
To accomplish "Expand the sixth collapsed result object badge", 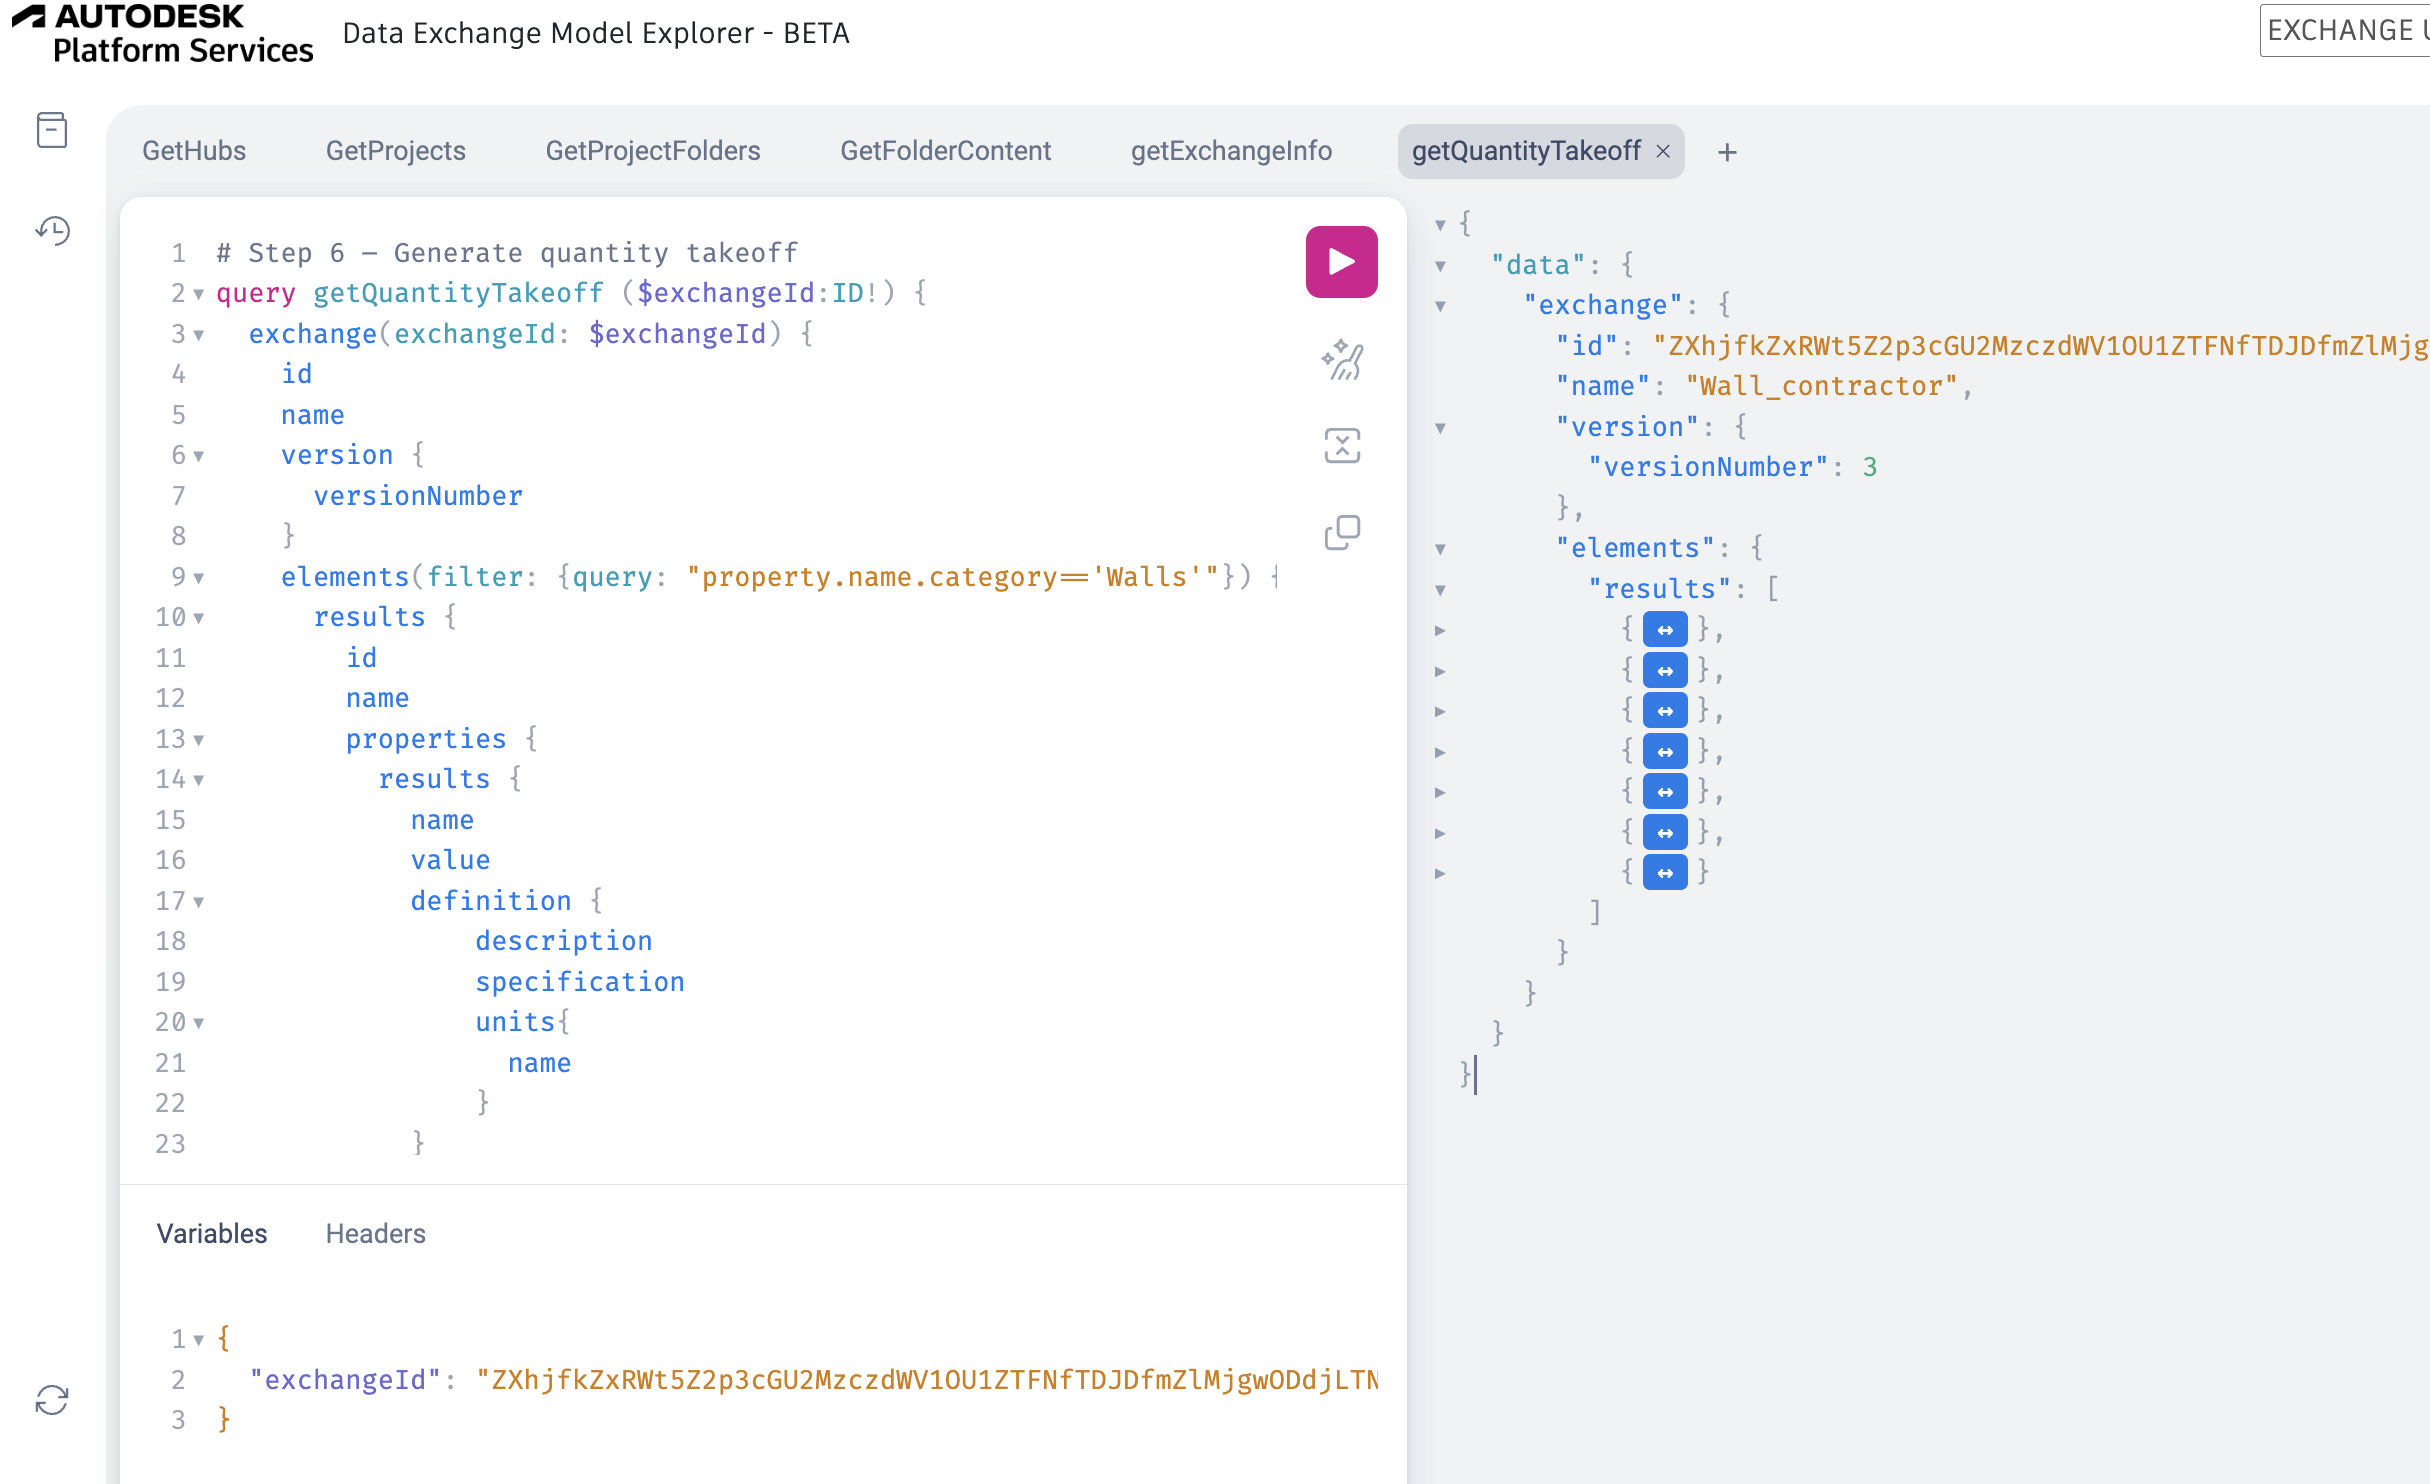I will 1665,832.
